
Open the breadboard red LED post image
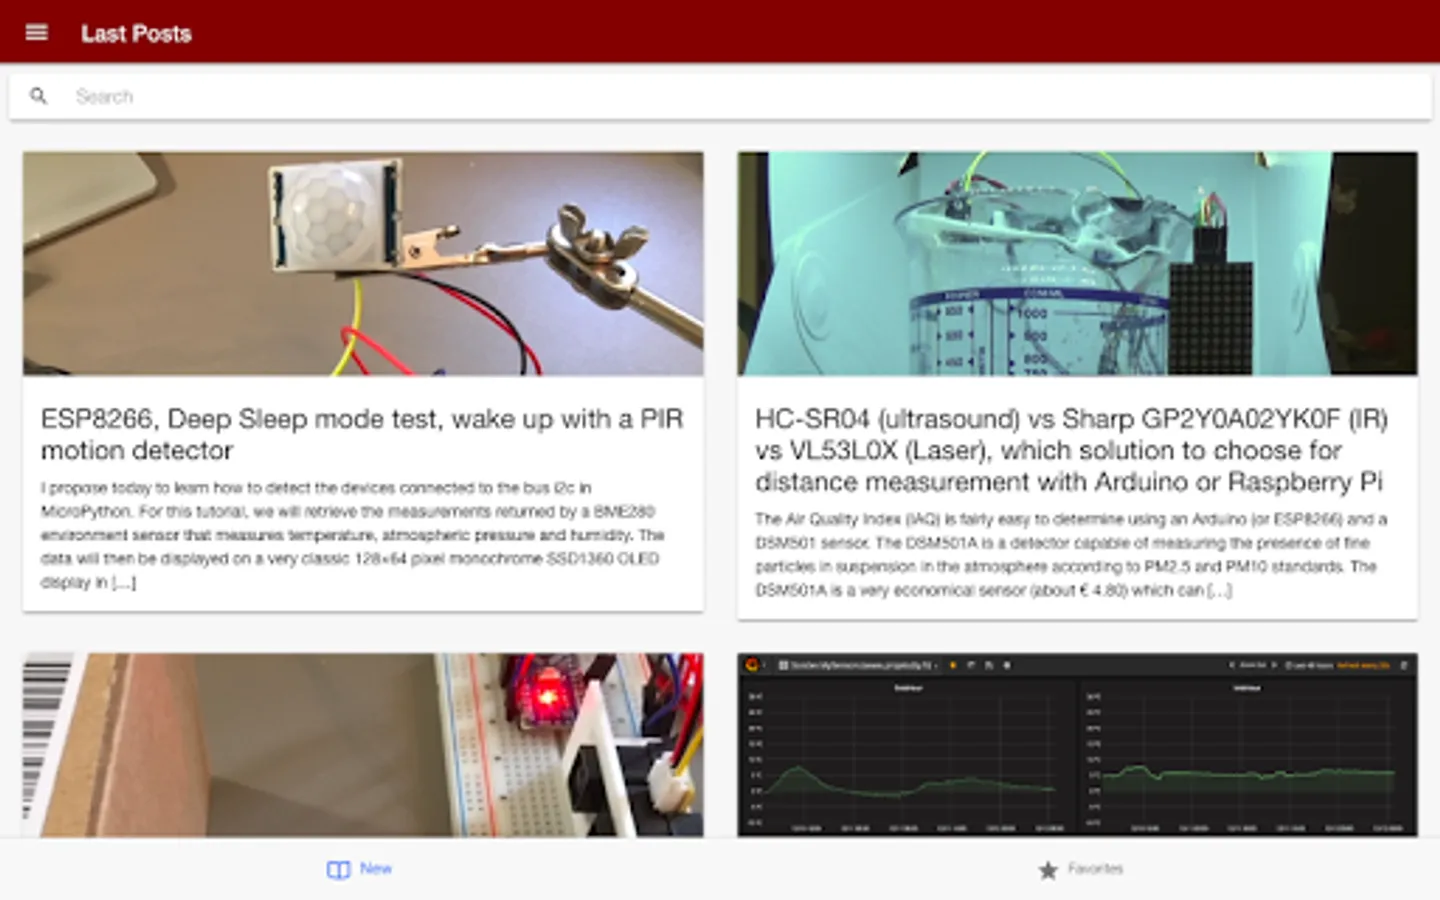pos(363,745)
